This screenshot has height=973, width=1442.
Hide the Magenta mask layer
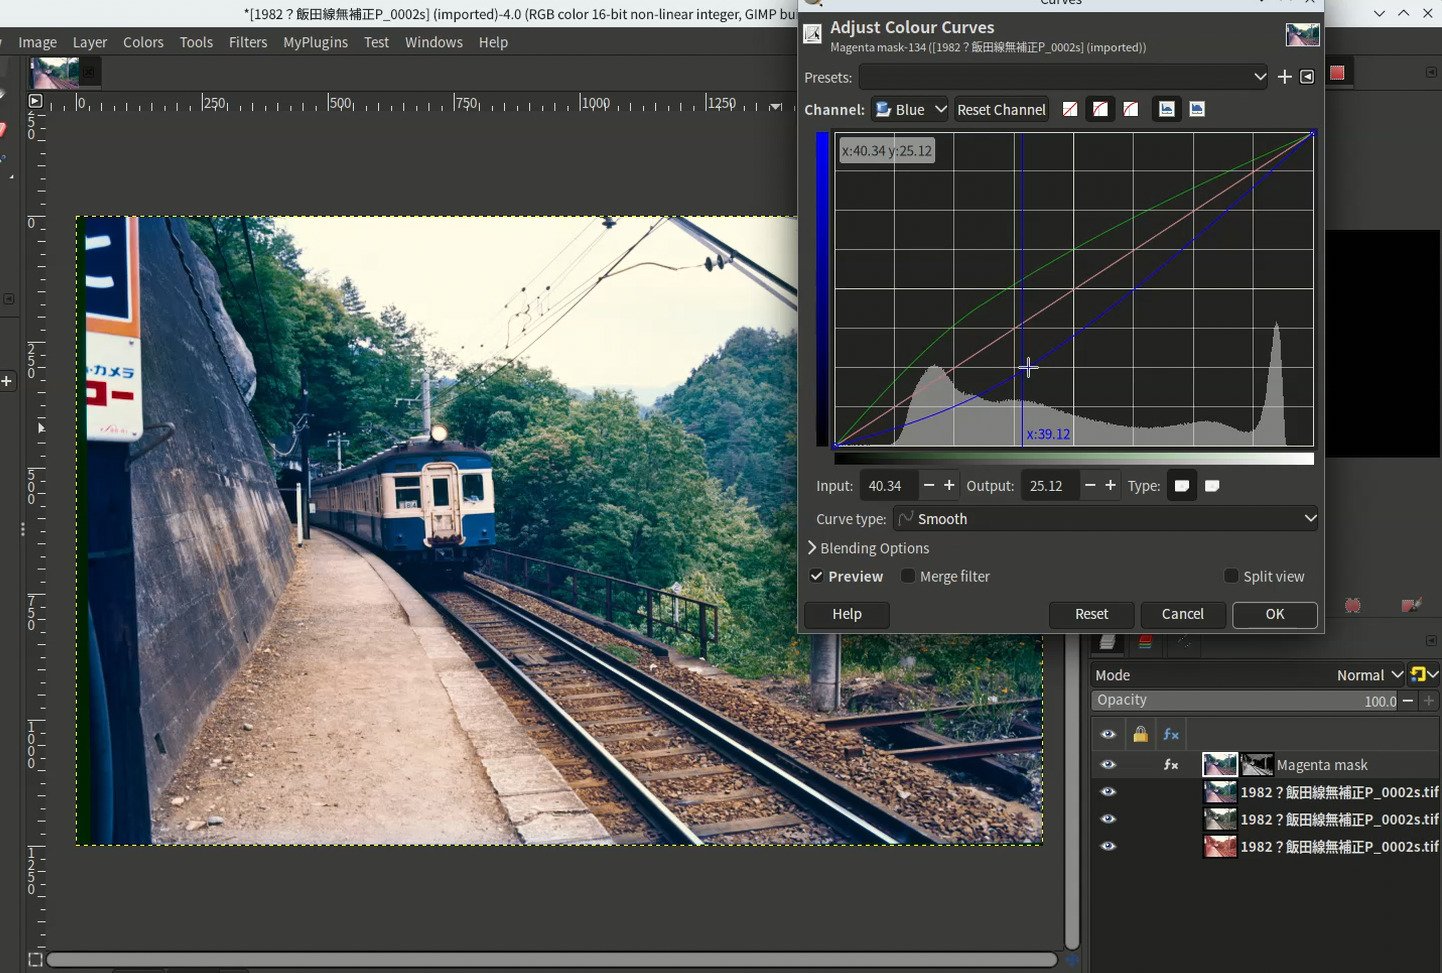pyautogui.click(x=1108, y=765)
